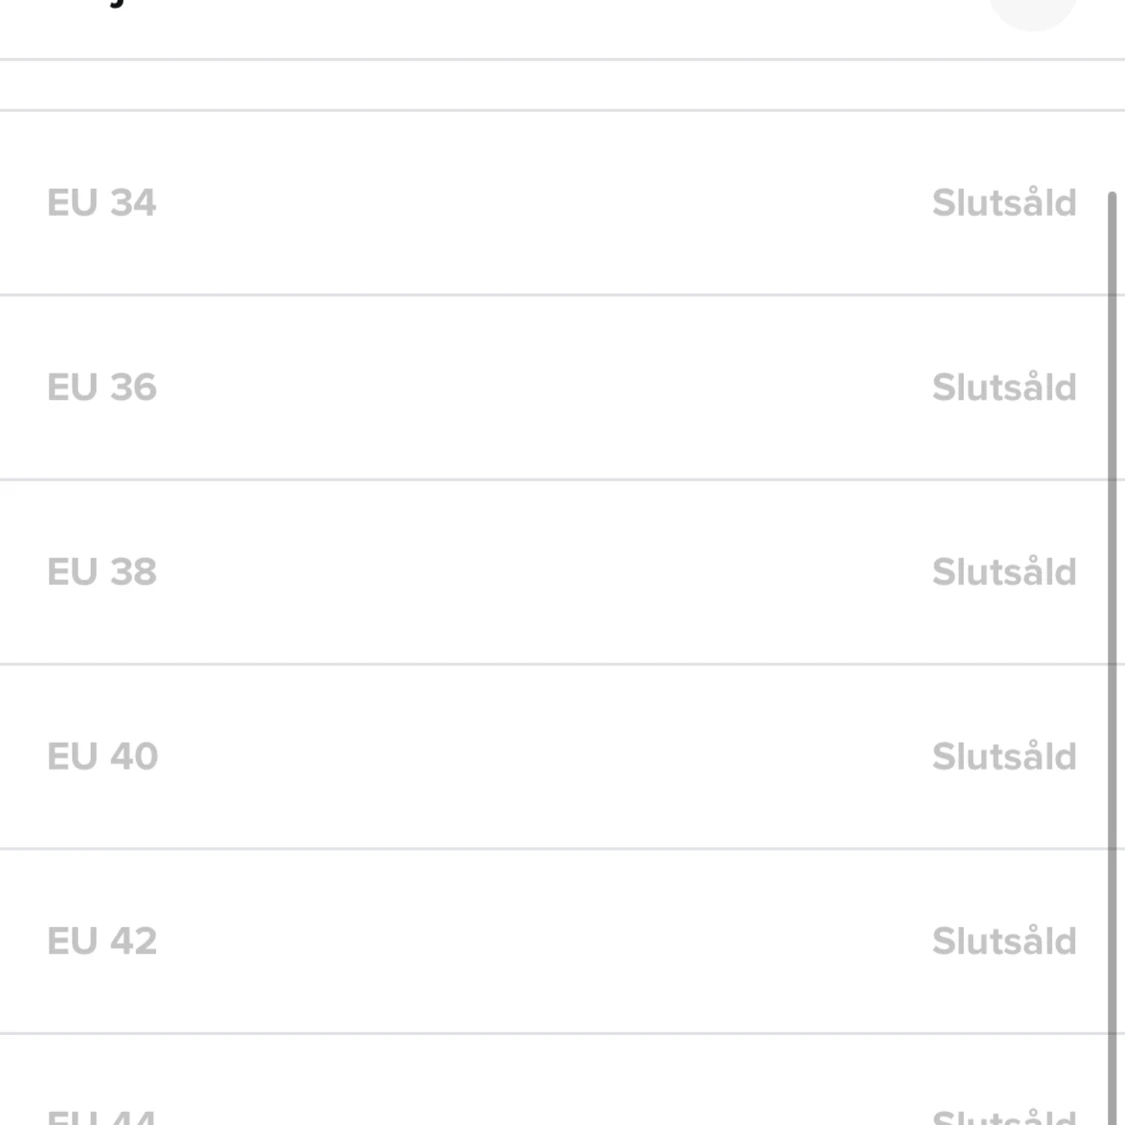Click Slutsåld status next to EU 40
This screenshot has height=1125, width=1125.
tap(1004, 757)
